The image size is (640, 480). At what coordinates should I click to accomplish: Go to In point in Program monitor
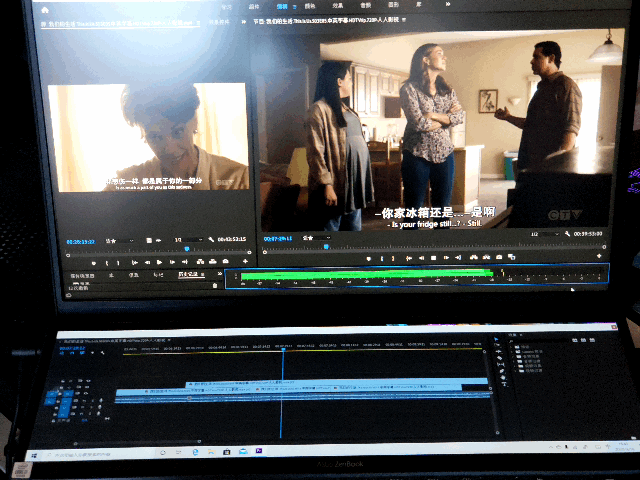tap(409, 258)
